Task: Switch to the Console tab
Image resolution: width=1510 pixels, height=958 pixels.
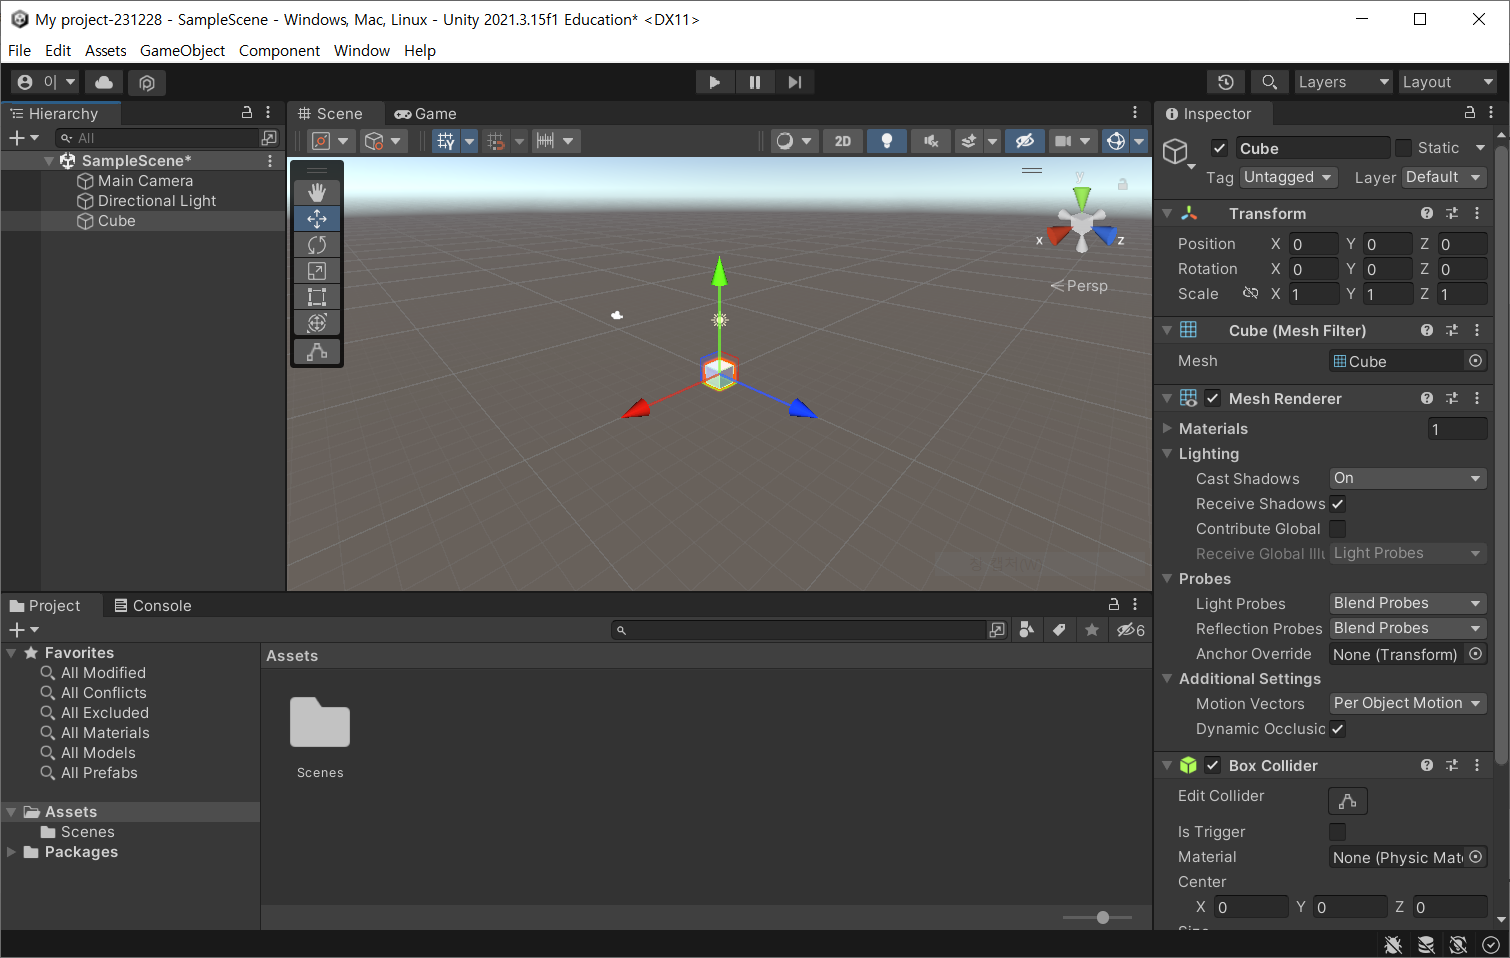Action: (x=153, y=606)
